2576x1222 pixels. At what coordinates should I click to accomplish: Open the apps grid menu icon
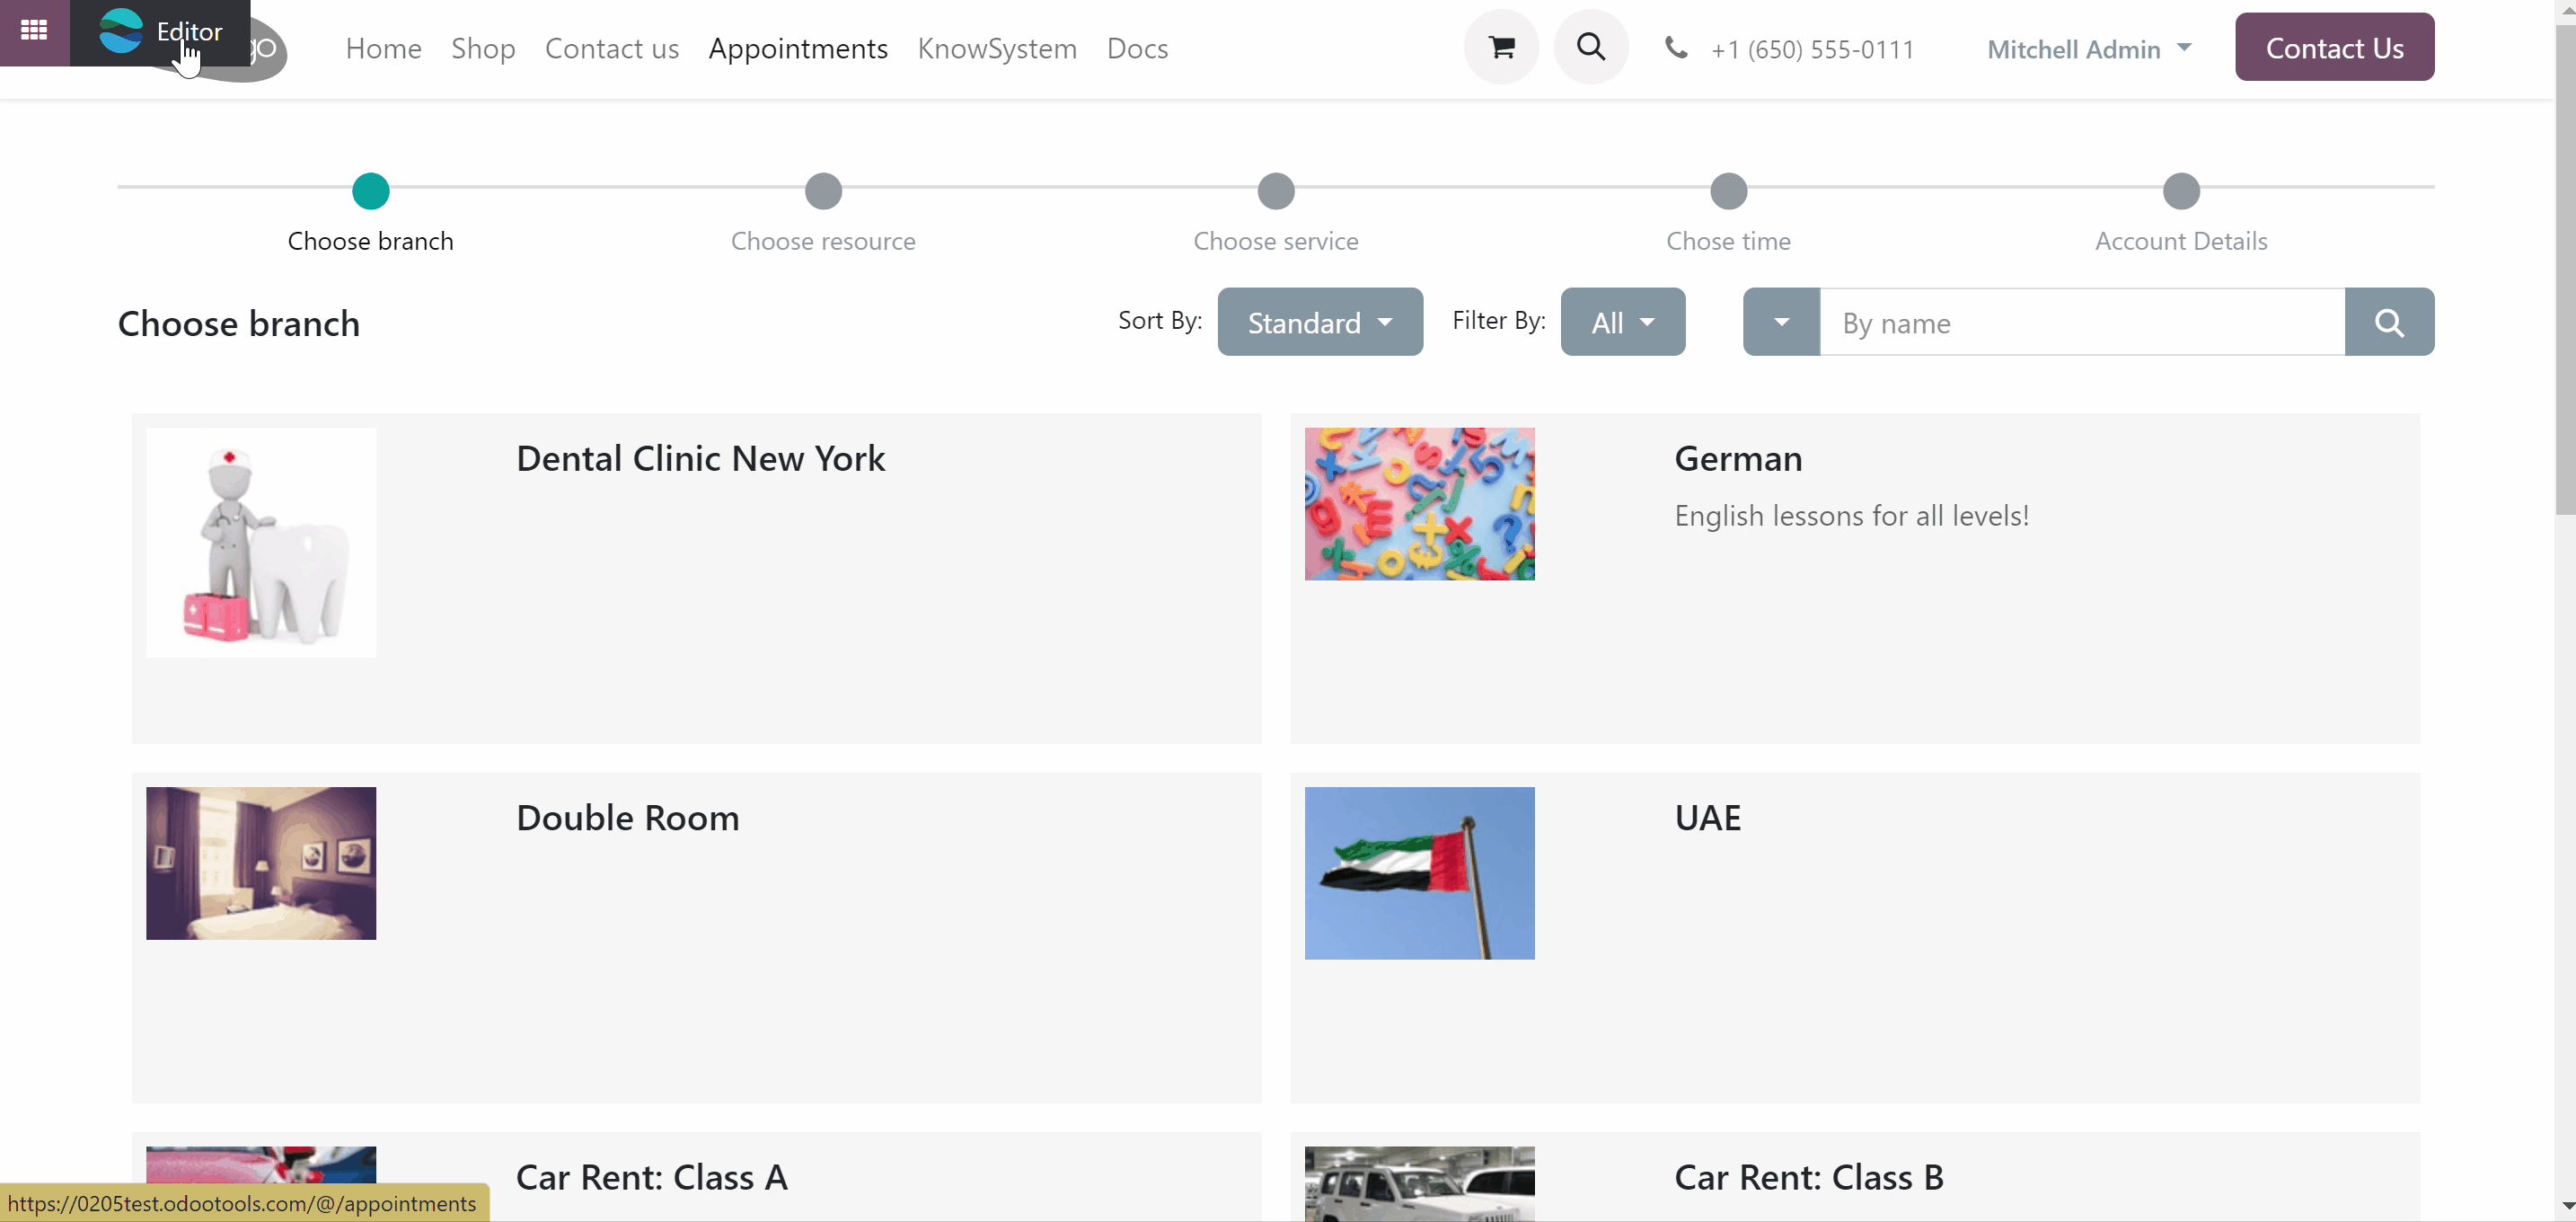pos(34,31)
